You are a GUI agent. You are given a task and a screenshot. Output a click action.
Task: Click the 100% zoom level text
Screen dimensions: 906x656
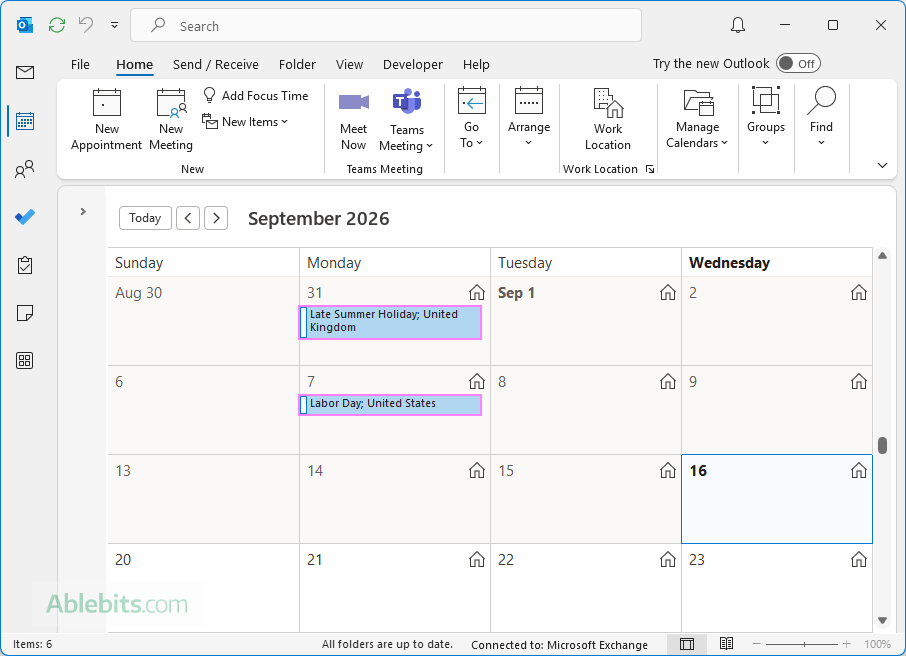877,644
